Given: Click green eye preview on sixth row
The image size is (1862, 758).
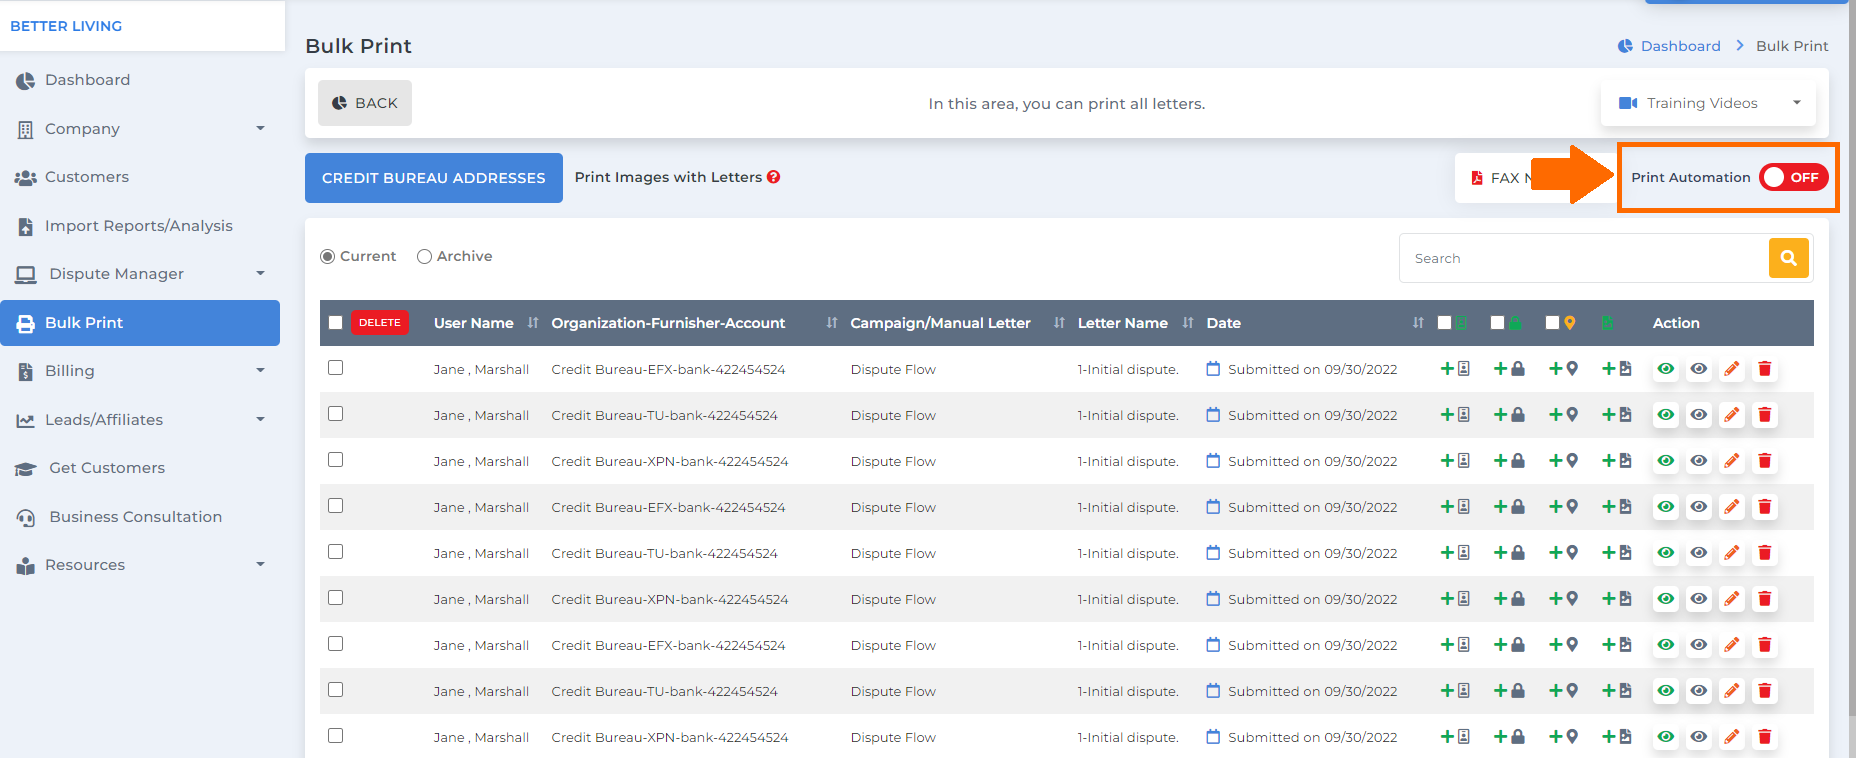Looking at the screenshot, I should (x=1666, y=599).
